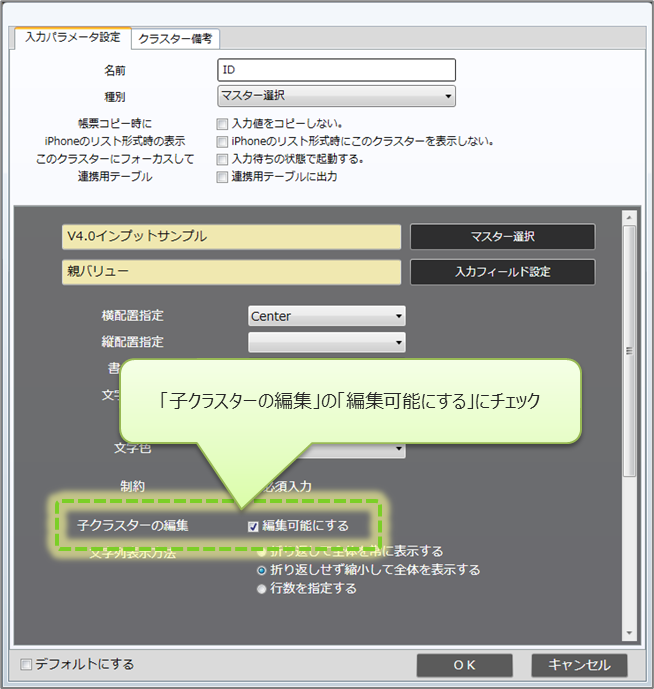Confirm with the OK button
Screen dimensions: 654x689
(464, 665)
